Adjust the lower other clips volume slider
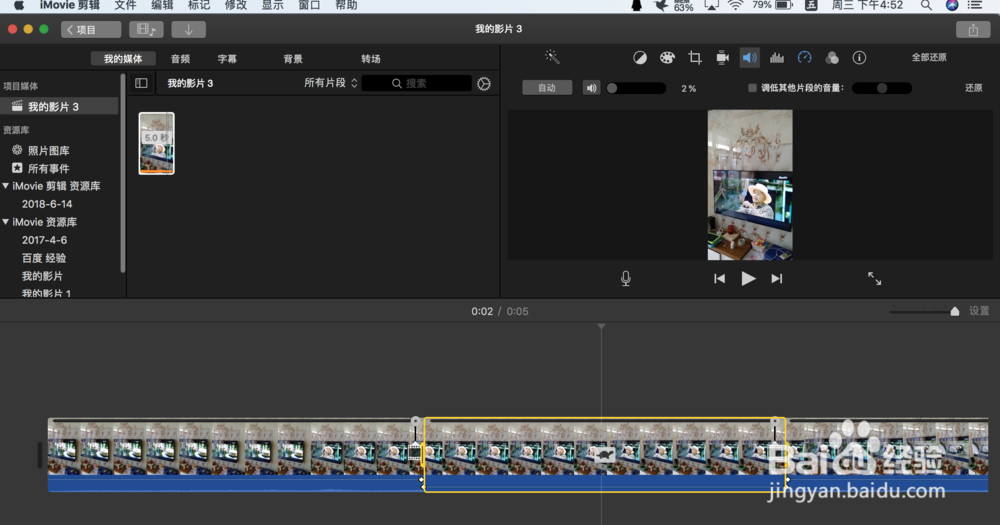 [x=882, y=88]
